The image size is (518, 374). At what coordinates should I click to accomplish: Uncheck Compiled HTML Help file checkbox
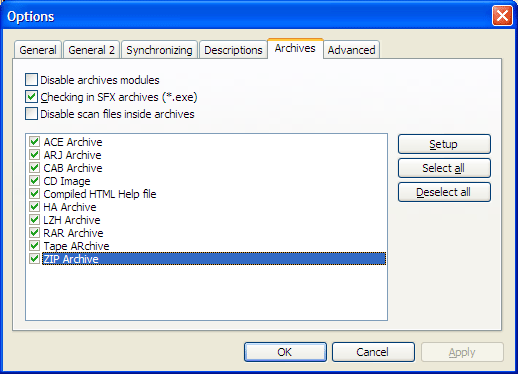(34, 193)
